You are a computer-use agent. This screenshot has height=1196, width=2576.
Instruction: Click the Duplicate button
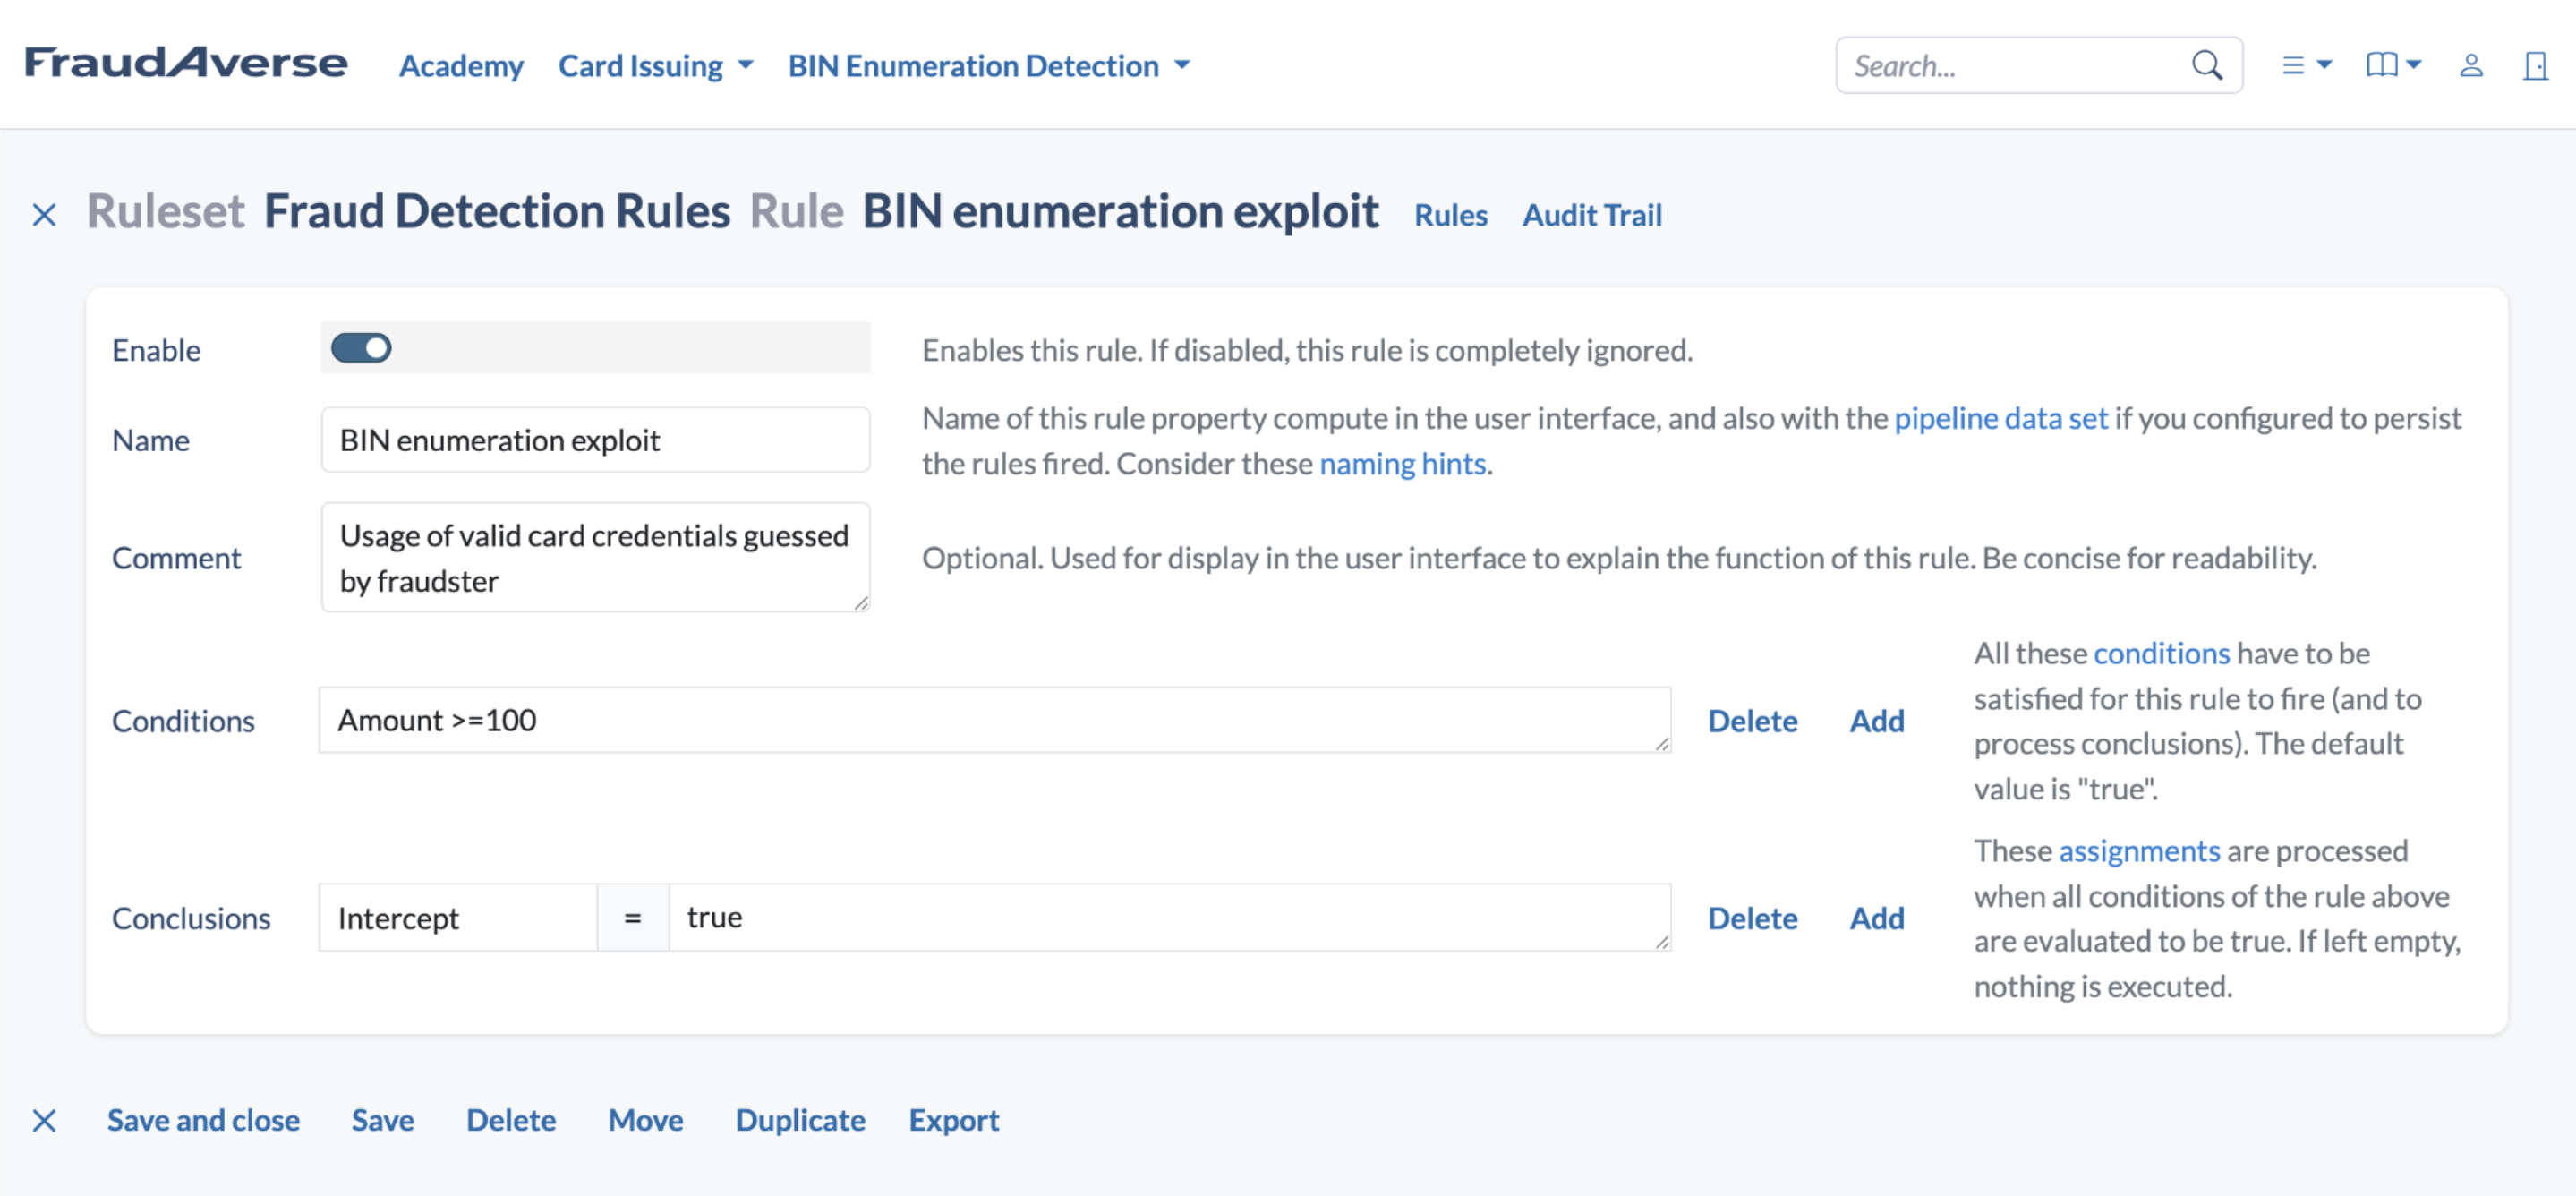pos(800,1120)
